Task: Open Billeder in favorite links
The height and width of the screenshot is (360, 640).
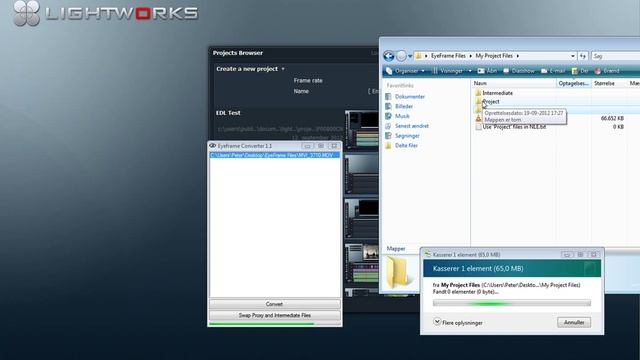Action: (404, 107)
